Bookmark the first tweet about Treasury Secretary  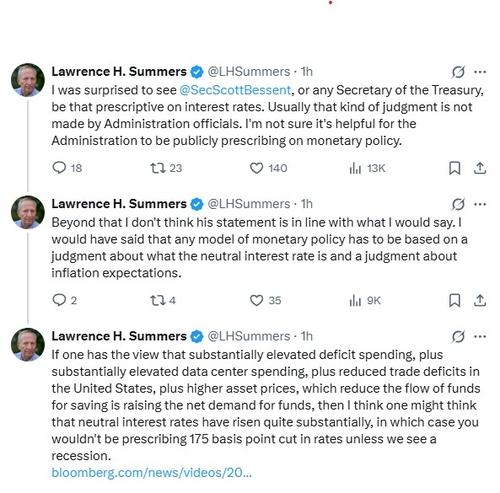pos(455,168)
